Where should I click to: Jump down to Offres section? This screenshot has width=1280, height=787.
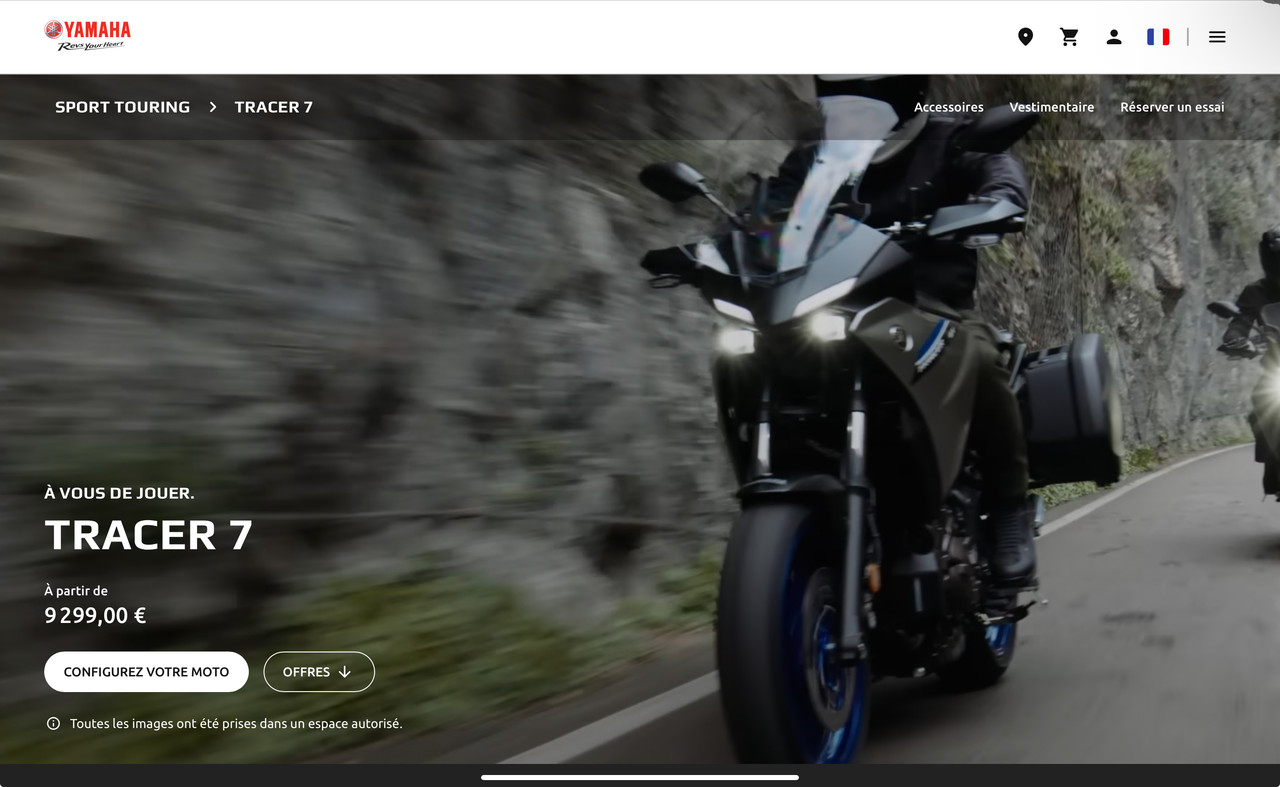tap(319, 672)
